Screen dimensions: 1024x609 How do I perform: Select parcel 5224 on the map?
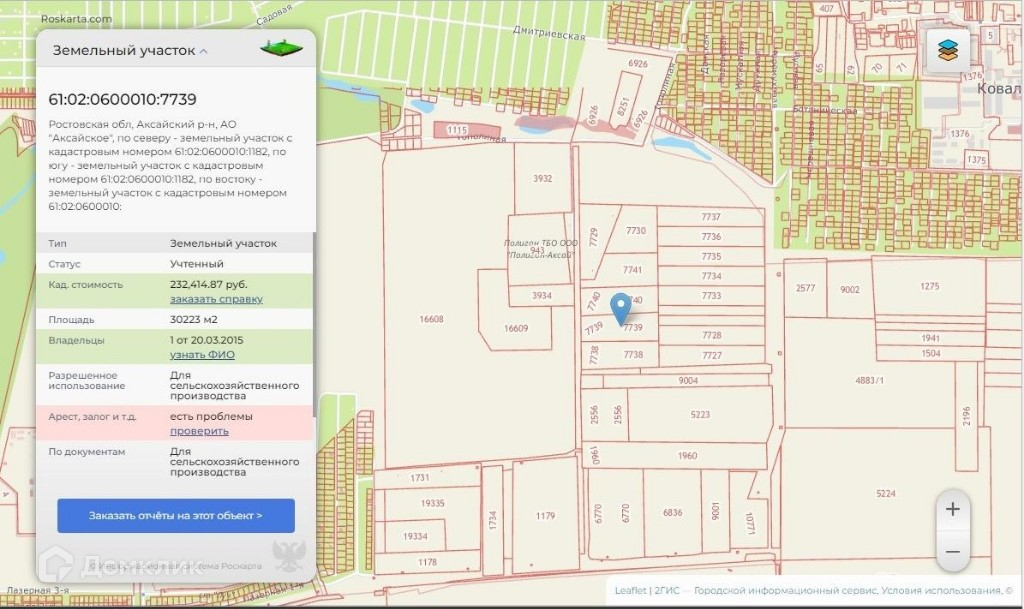pyautogui.click(x=886, y=494)
